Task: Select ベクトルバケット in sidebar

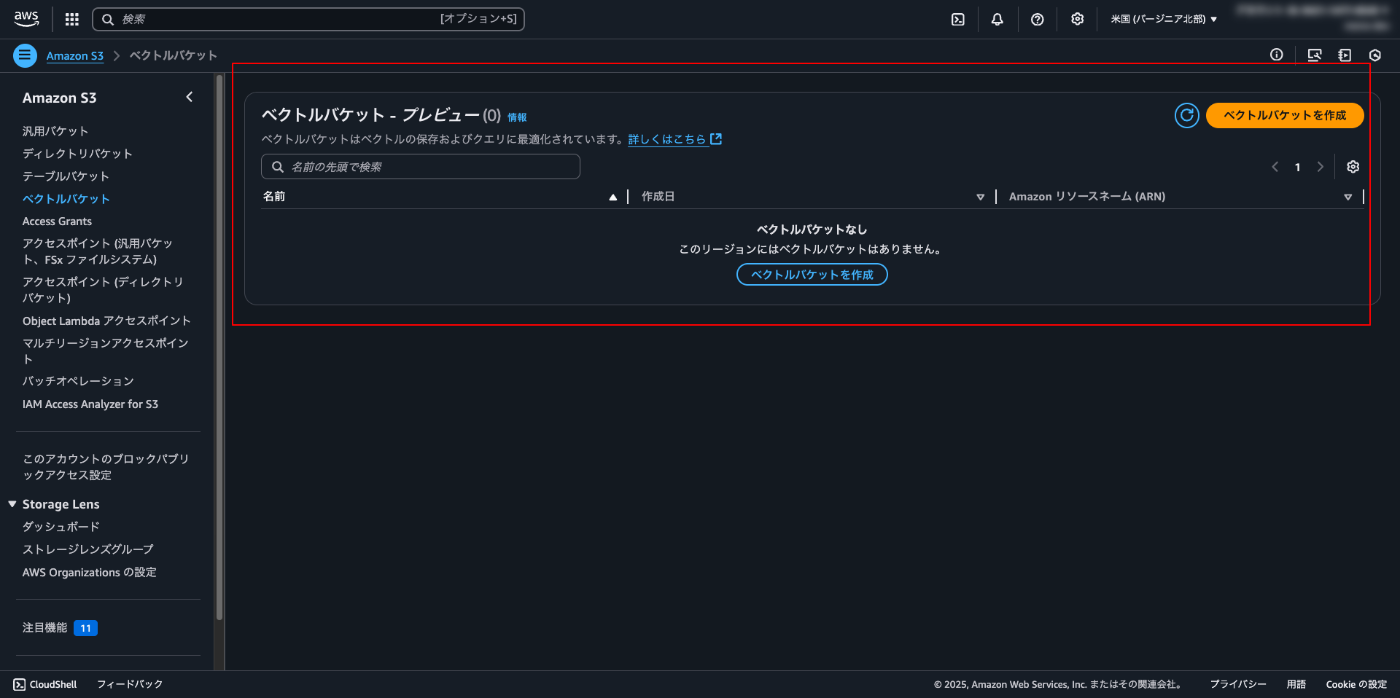Action: pos(66,199)
